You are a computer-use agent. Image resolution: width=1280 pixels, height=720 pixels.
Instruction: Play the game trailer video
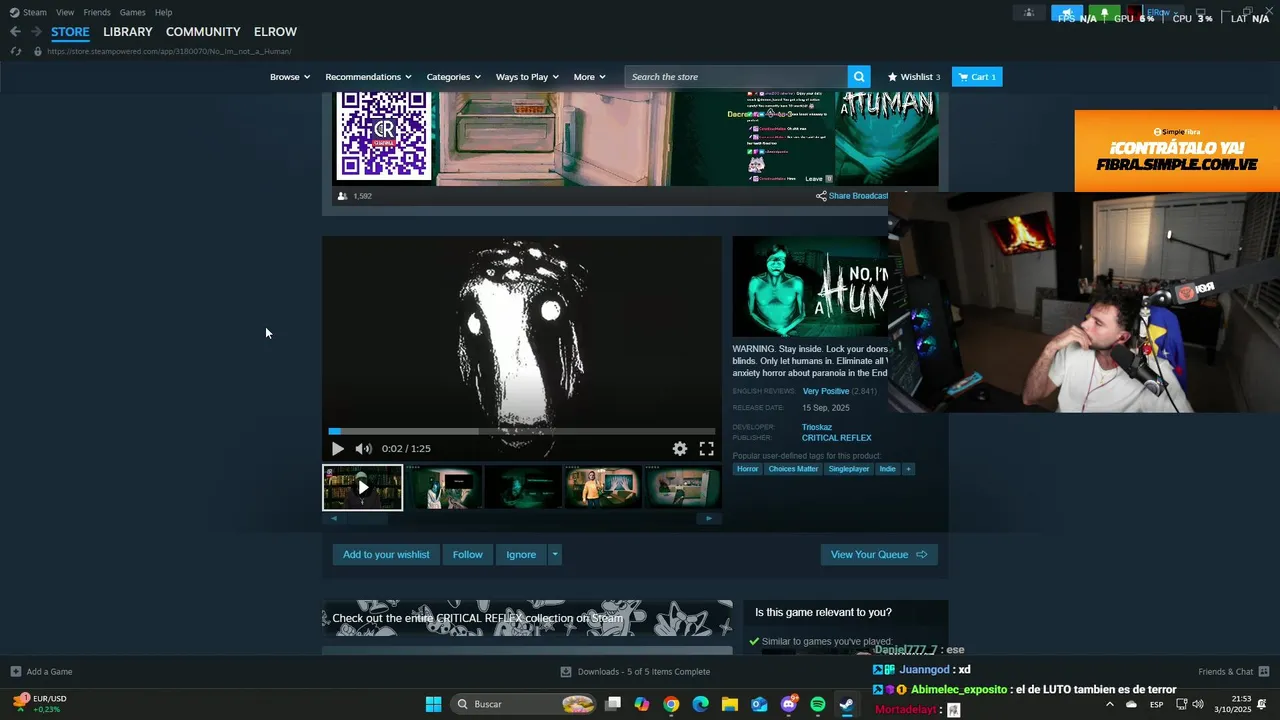pos(337,449)
